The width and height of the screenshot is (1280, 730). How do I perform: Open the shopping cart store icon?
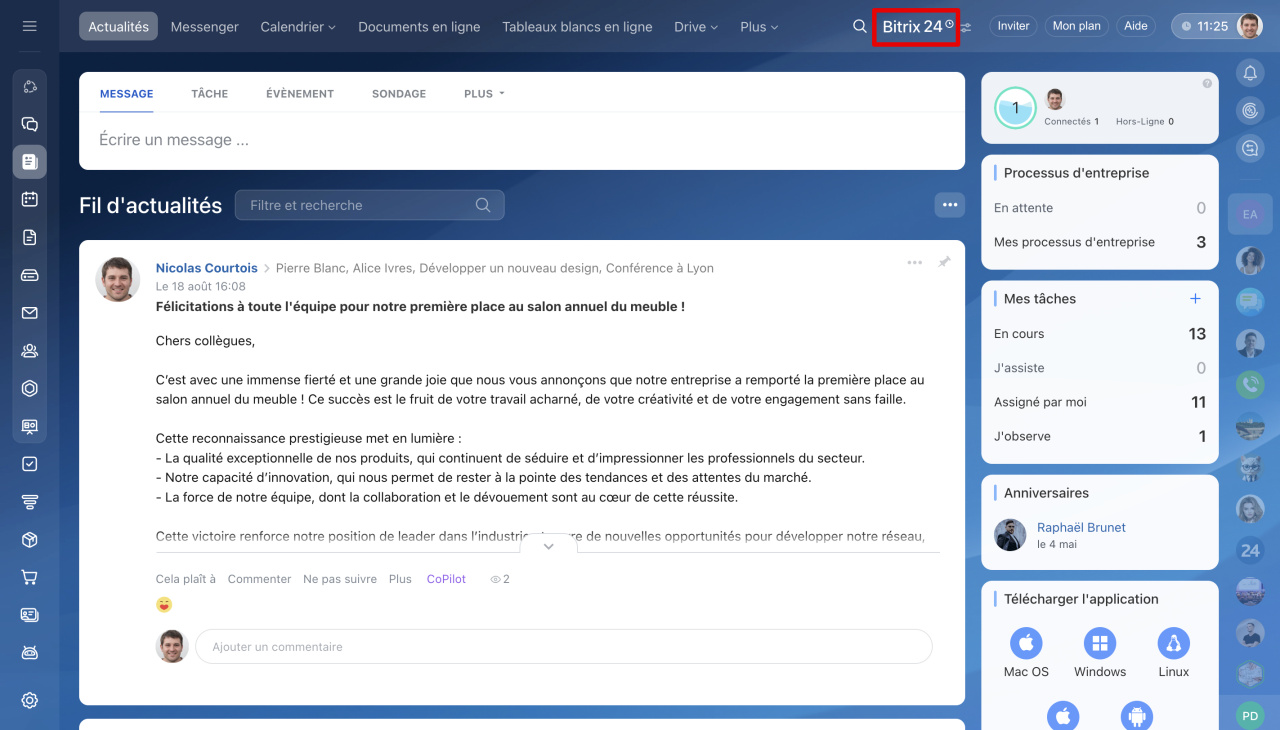pos(29,577)
